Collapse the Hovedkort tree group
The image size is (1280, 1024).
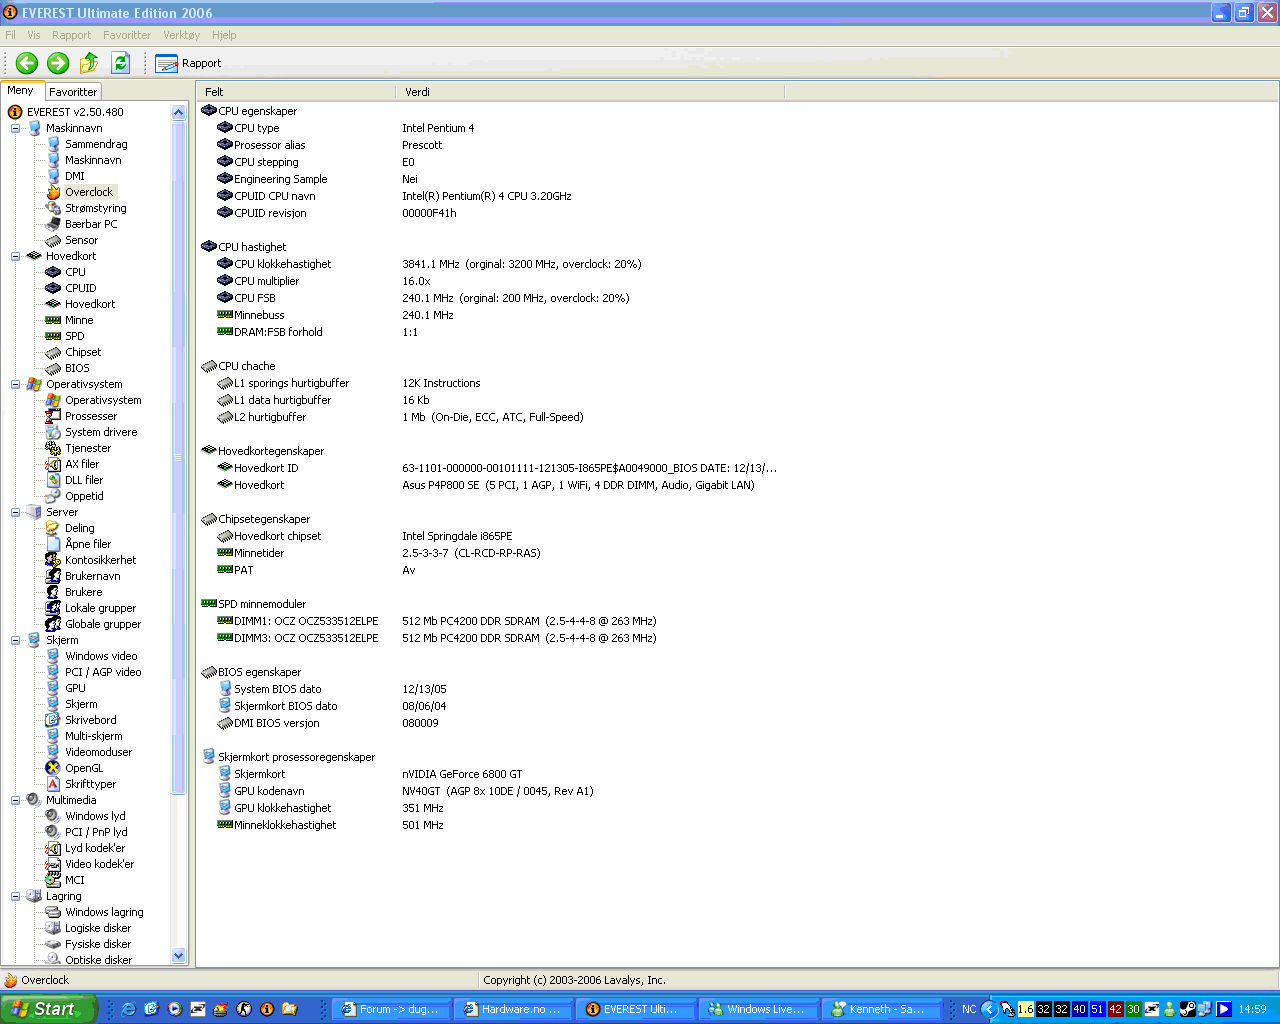click(15, 256)
